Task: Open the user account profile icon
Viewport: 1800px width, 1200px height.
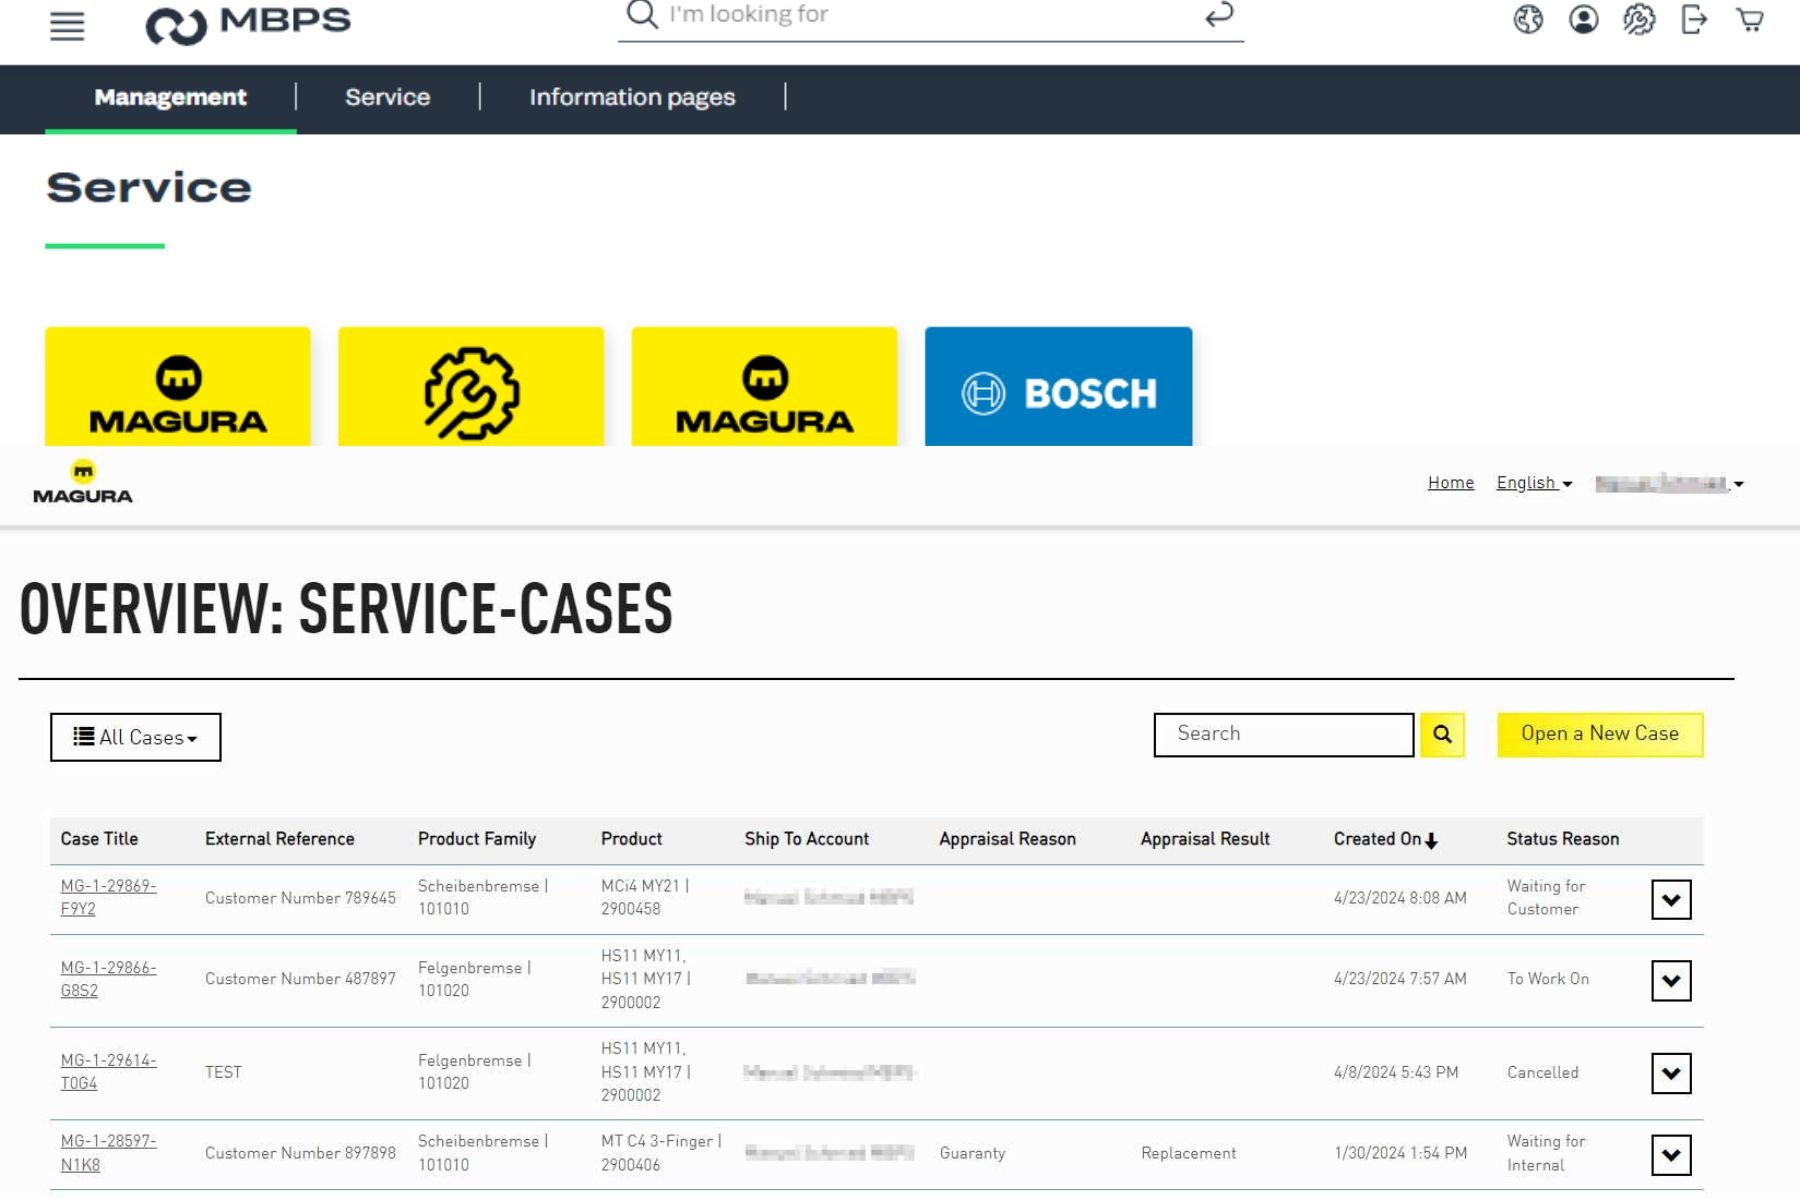Action: pos(1583,19)
